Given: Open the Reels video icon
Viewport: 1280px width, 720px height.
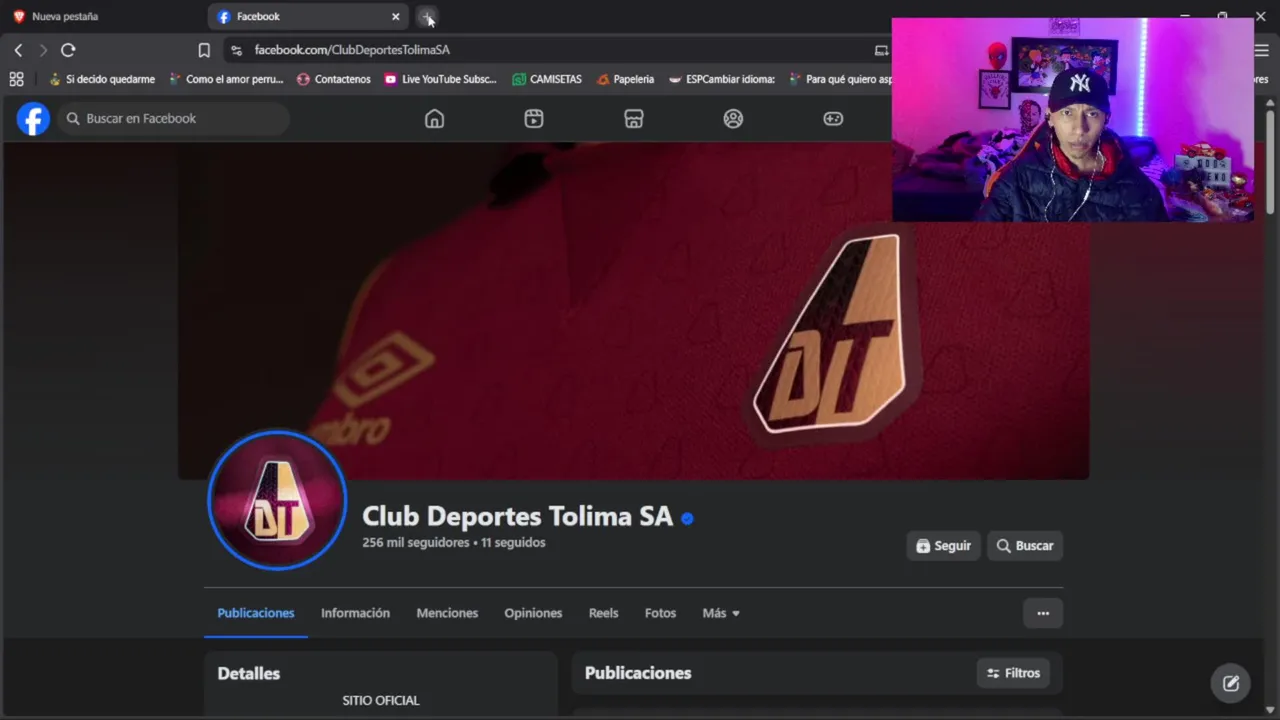Looking at the screenshot, I should pyautogui.click(x=534, y=119).
